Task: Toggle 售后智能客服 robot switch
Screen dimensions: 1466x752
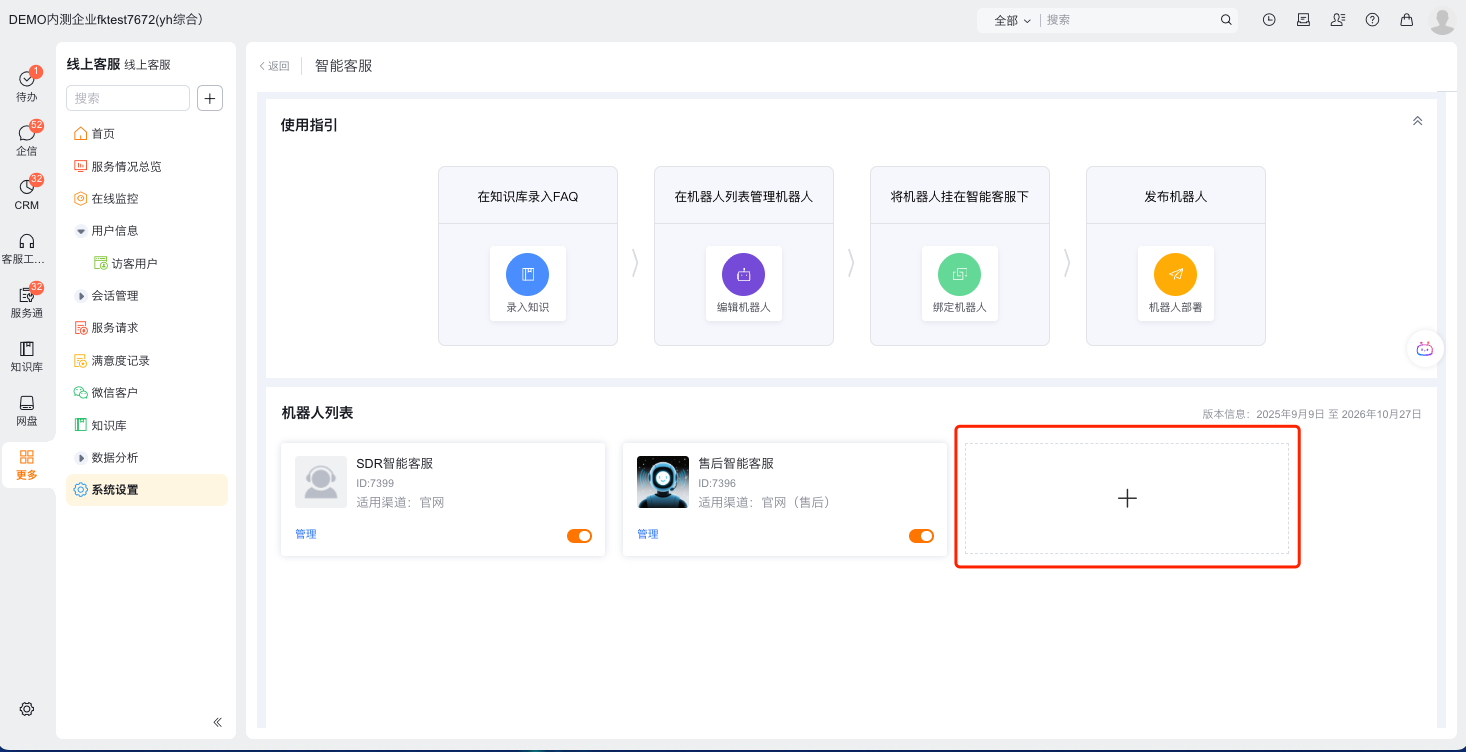Action: pos(922,536)
